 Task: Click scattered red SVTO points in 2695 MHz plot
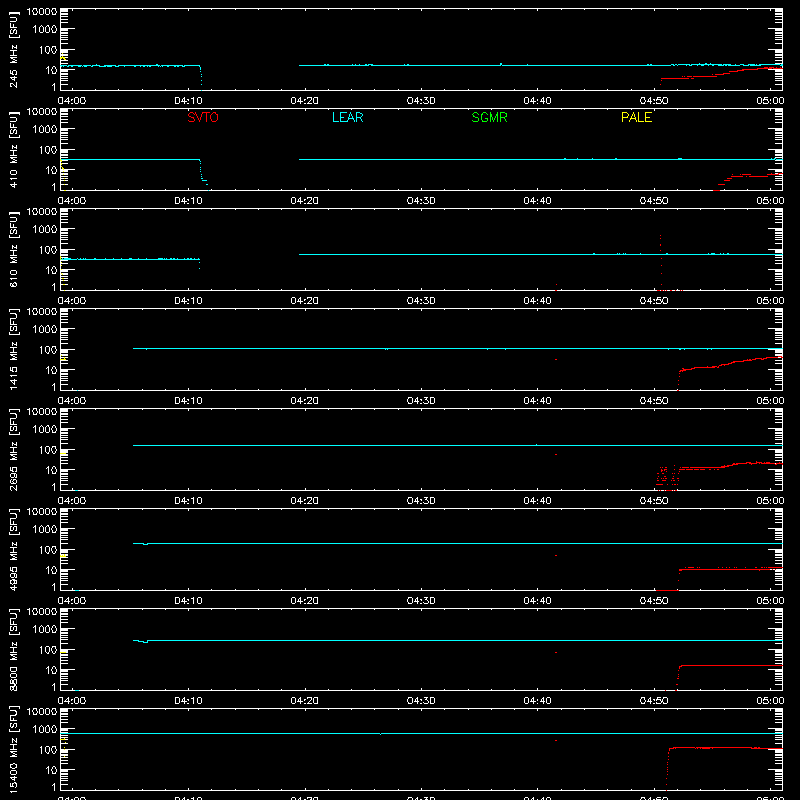pyautogui.click(x=667, y=478)
